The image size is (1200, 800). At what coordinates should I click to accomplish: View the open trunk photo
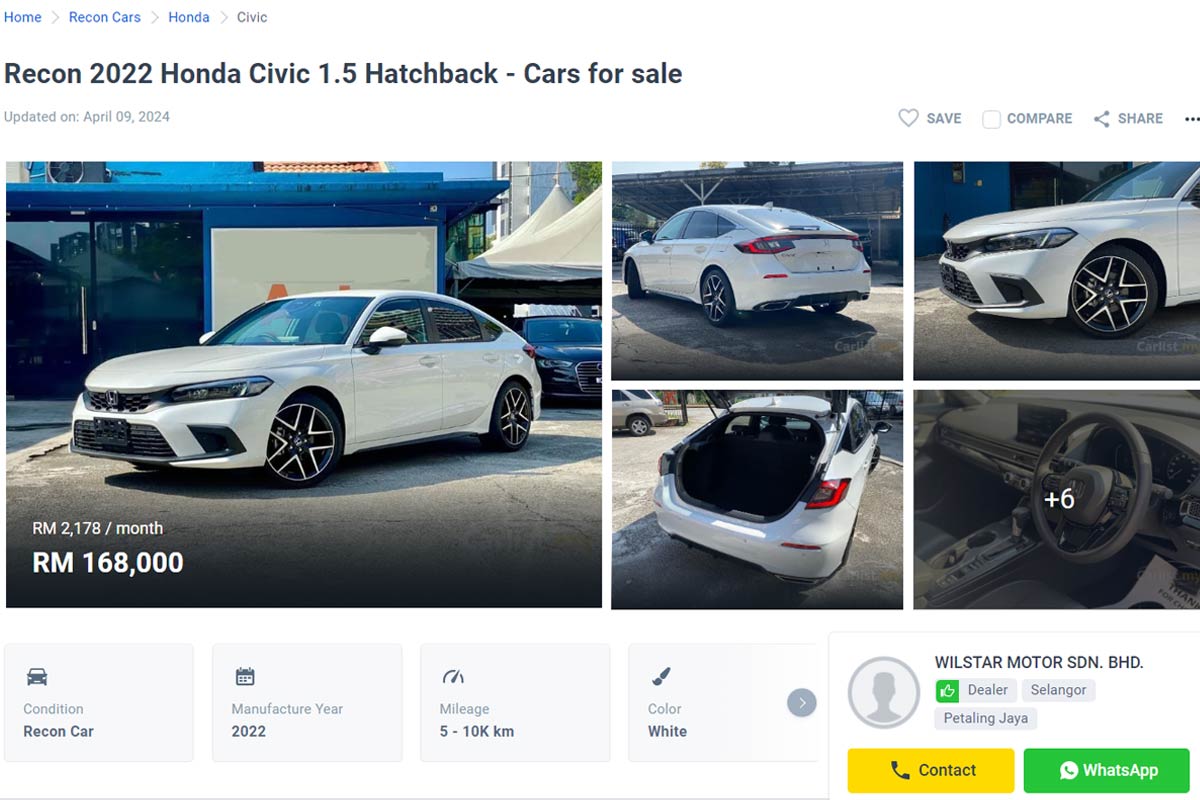coord(757,499)
